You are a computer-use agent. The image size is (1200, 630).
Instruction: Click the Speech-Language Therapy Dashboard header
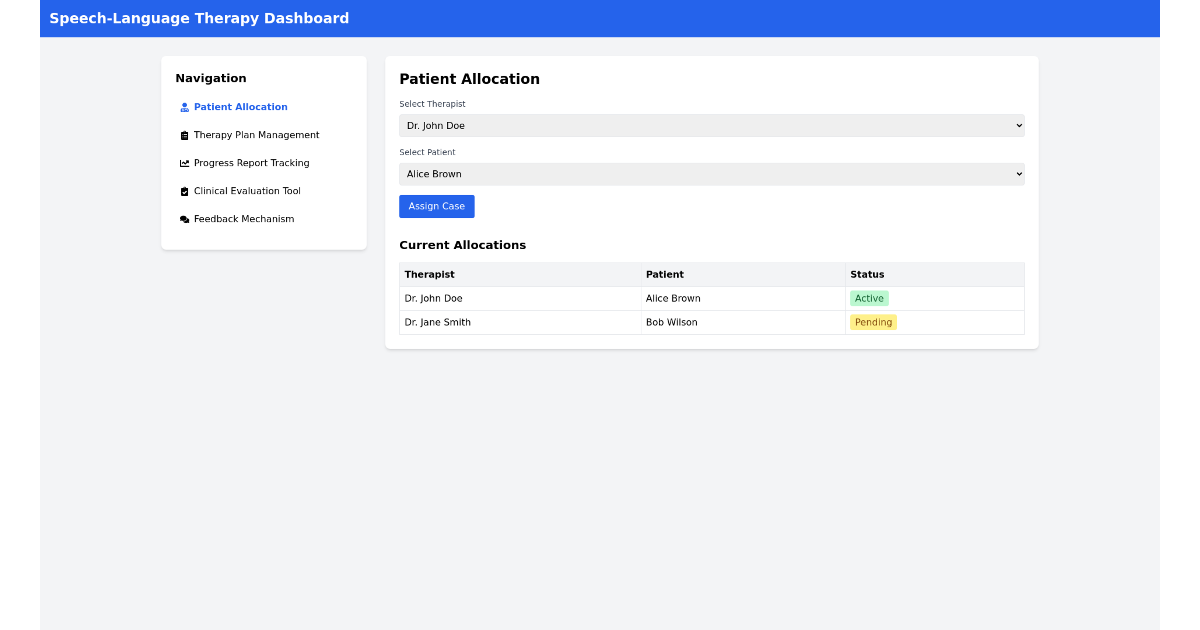pos(200,18)
